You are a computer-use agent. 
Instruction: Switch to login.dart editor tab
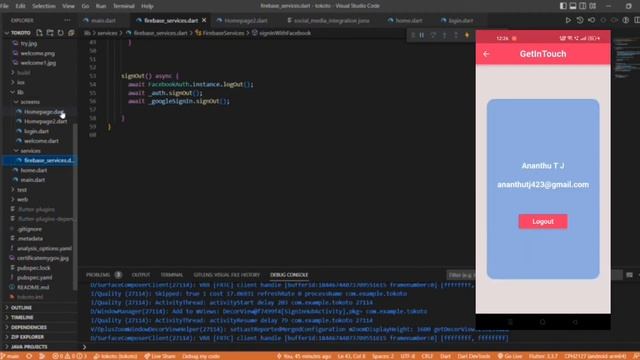click(461, 20)
